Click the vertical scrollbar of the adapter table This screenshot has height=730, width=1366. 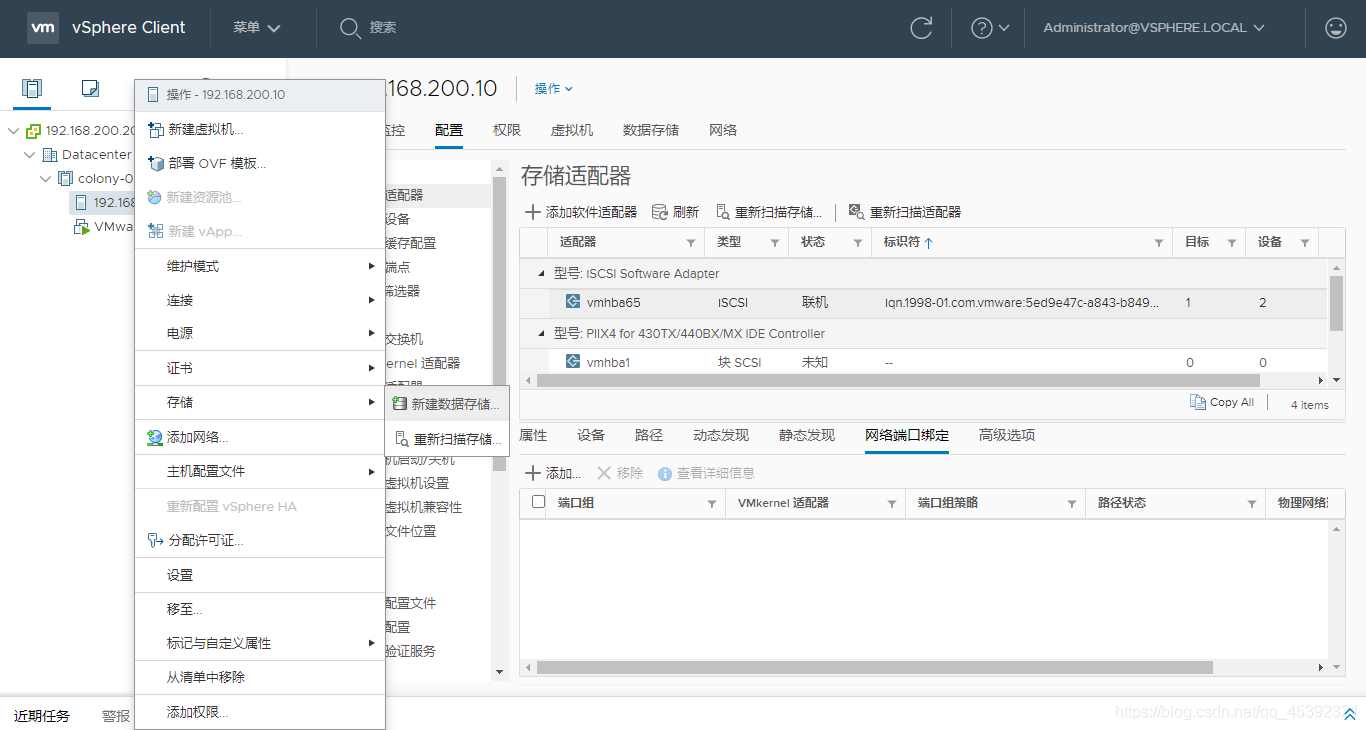click(x=1336, y=303)
